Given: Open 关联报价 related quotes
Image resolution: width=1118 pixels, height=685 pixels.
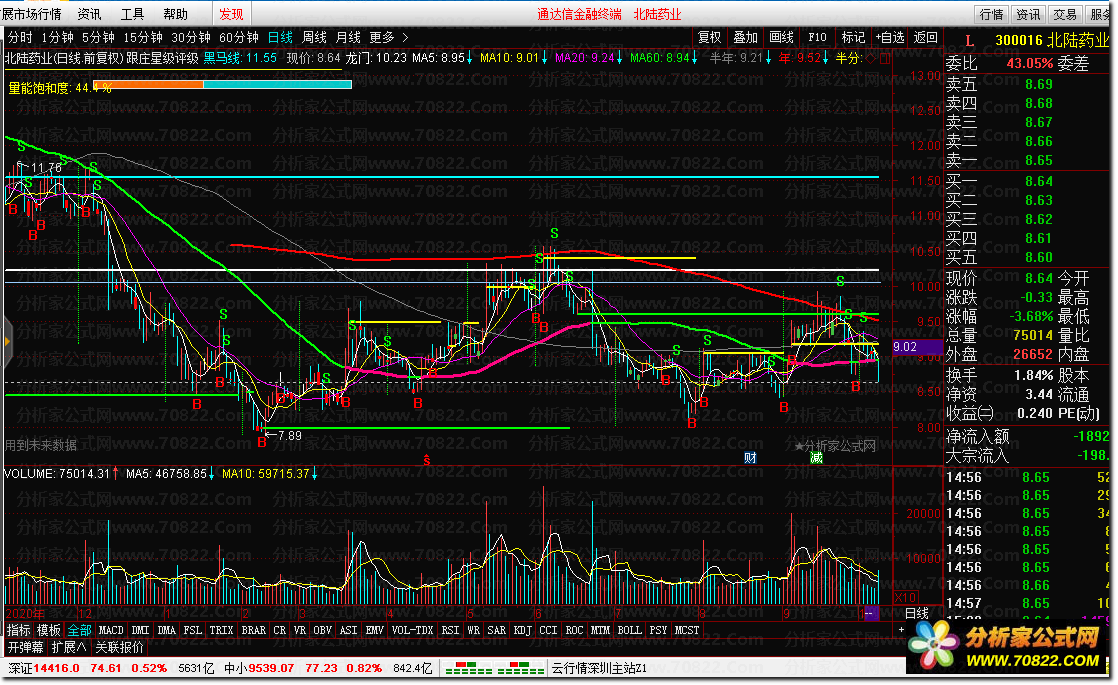Looking at the screenshot, I should 119,647.
